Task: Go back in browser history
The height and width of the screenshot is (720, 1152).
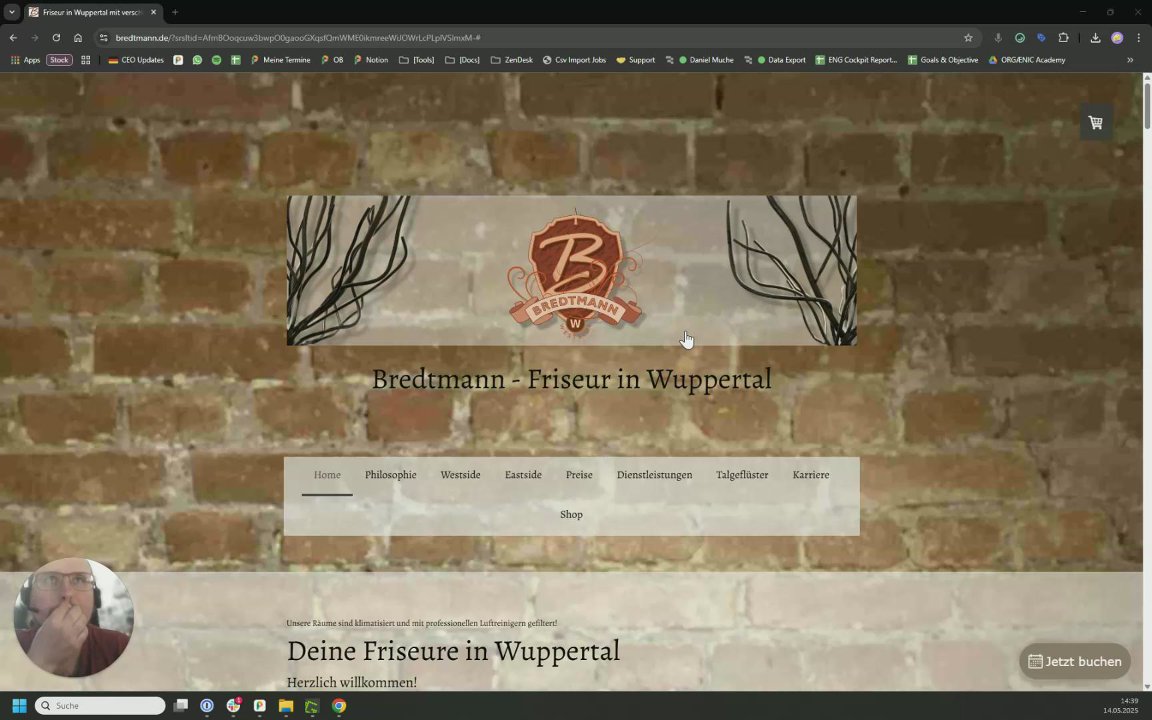Action: (13, 37)
